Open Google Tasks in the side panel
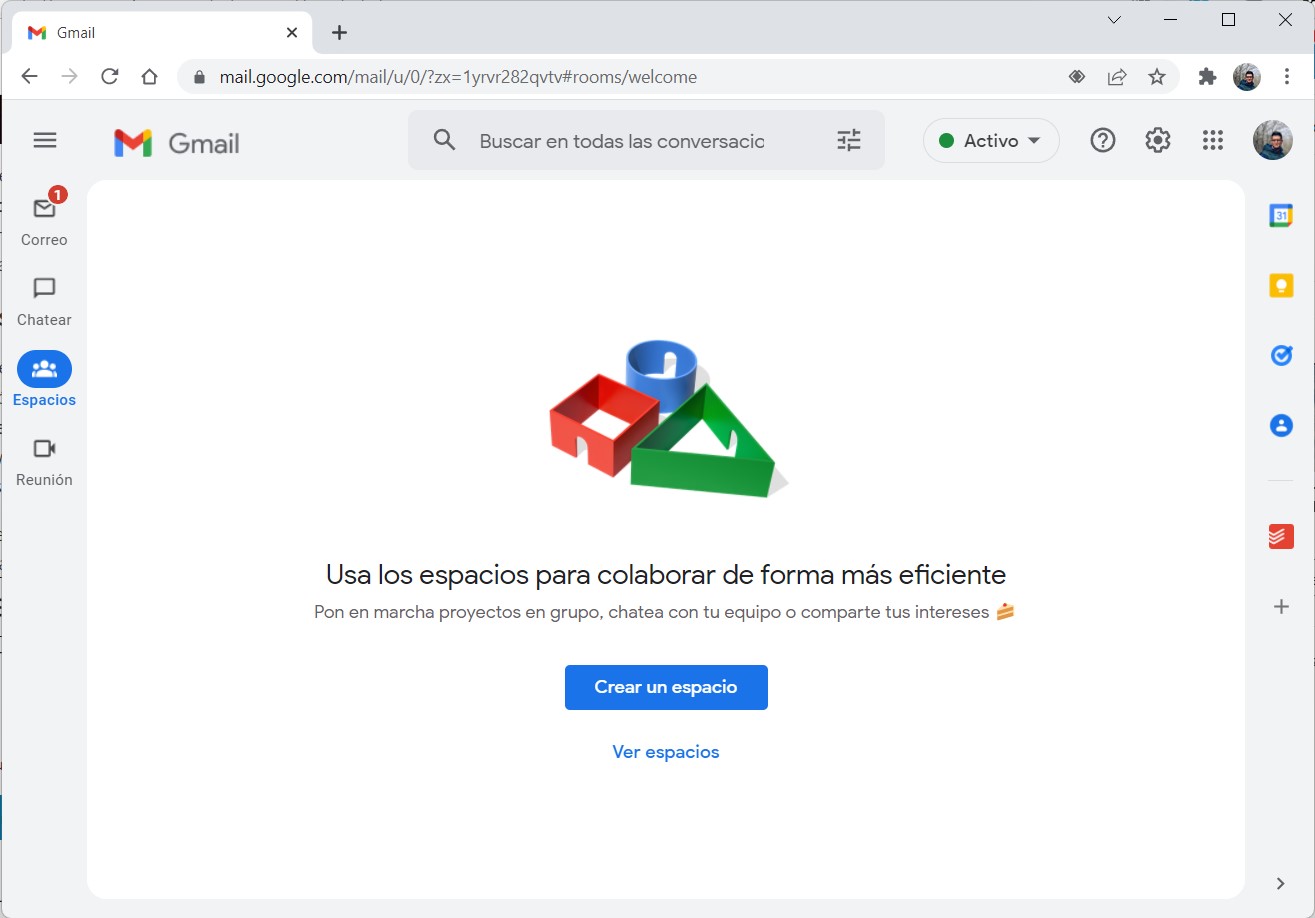Viewport: 1315px width, 918px height. 1281,355
